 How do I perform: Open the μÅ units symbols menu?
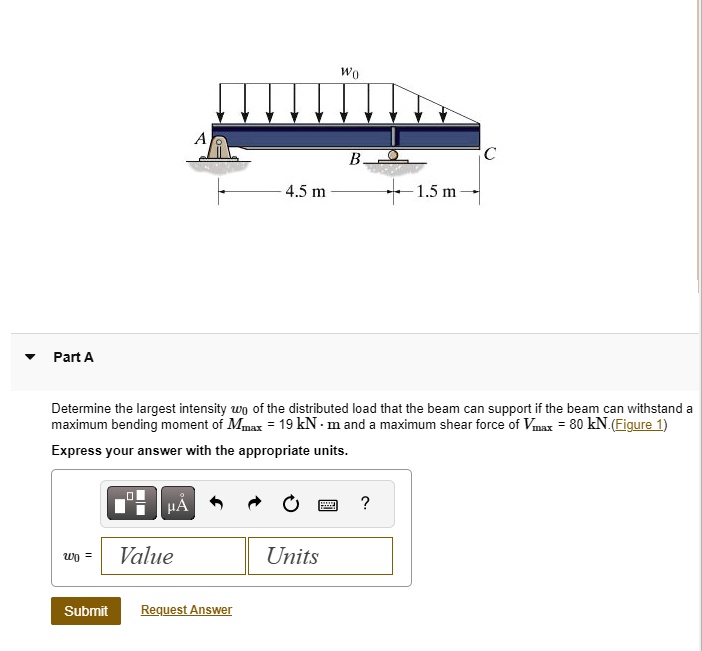176,503
